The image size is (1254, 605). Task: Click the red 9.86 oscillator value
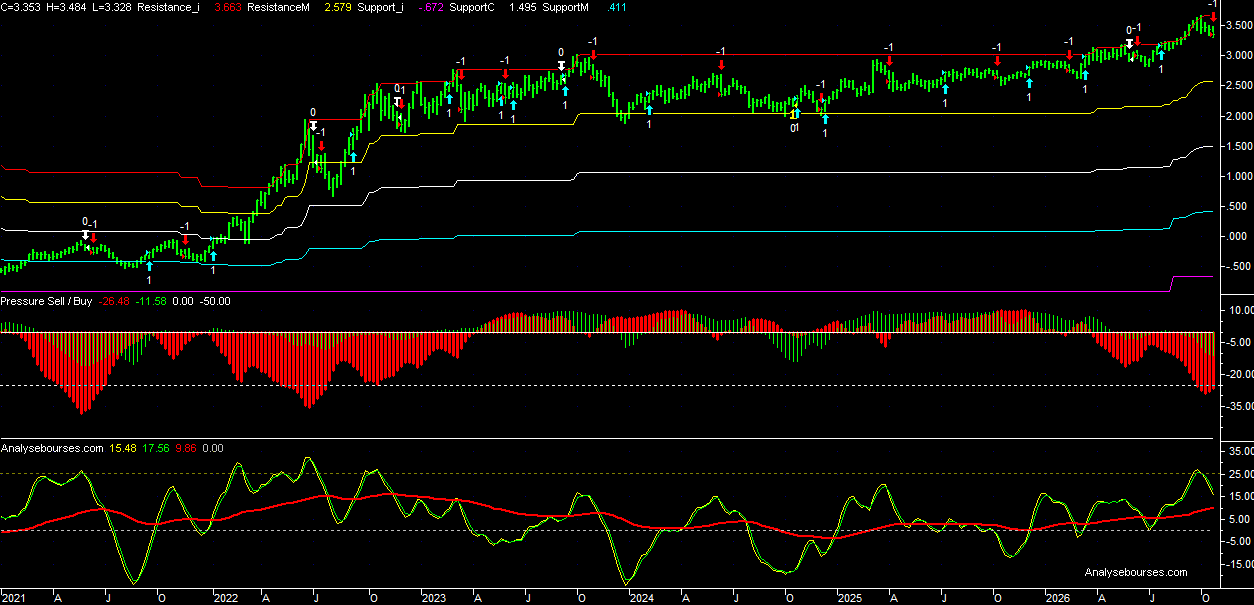tap(187, 448)
